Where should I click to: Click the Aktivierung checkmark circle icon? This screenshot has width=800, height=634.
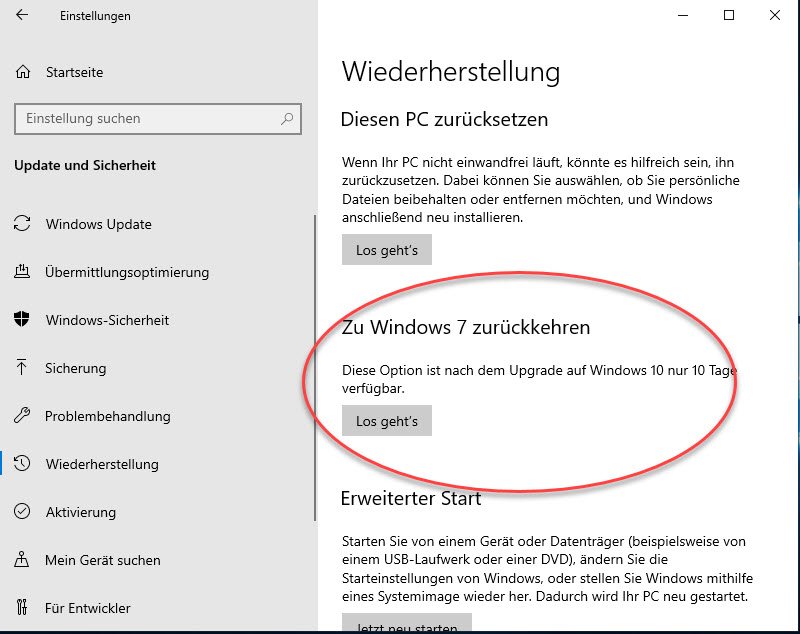click(x=22, y=511)
